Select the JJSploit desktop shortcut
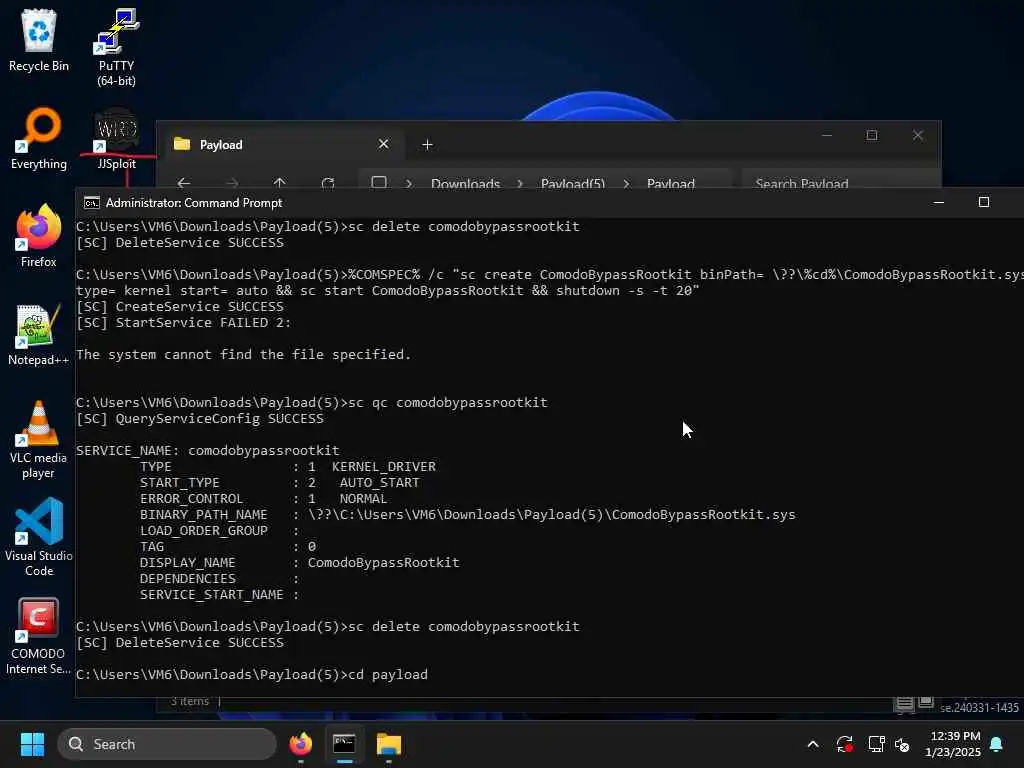The image size is (1024, 768). pos(116,138)
